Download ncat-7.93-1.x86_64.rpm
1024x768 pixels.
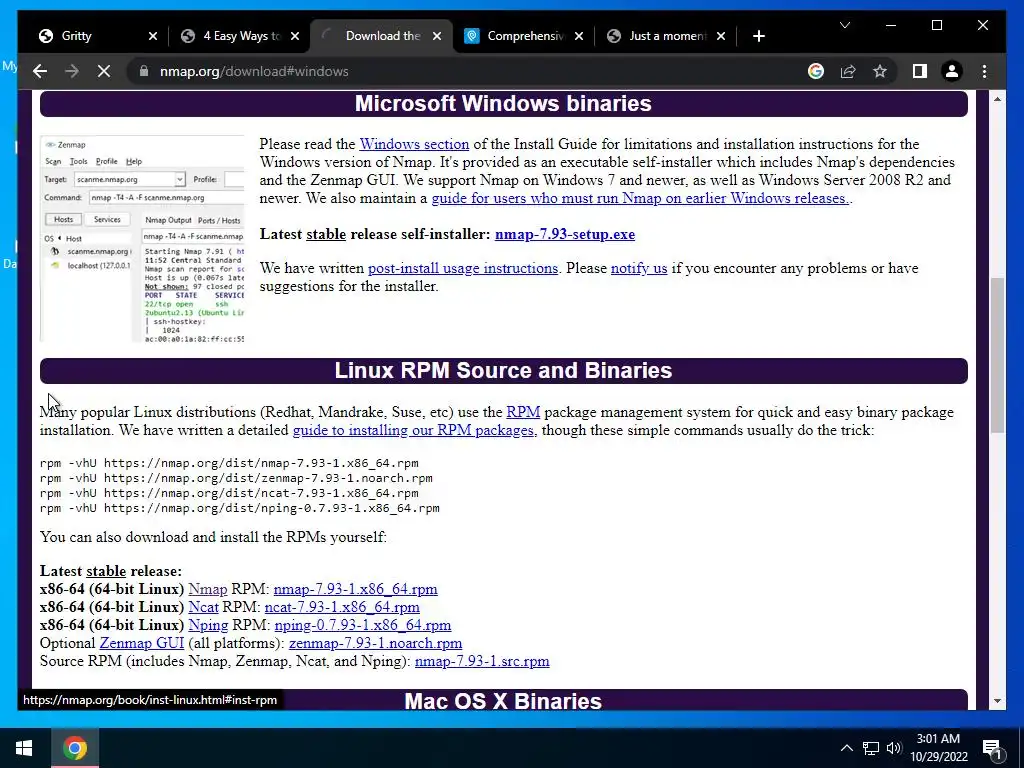click(x=342, y=607)
